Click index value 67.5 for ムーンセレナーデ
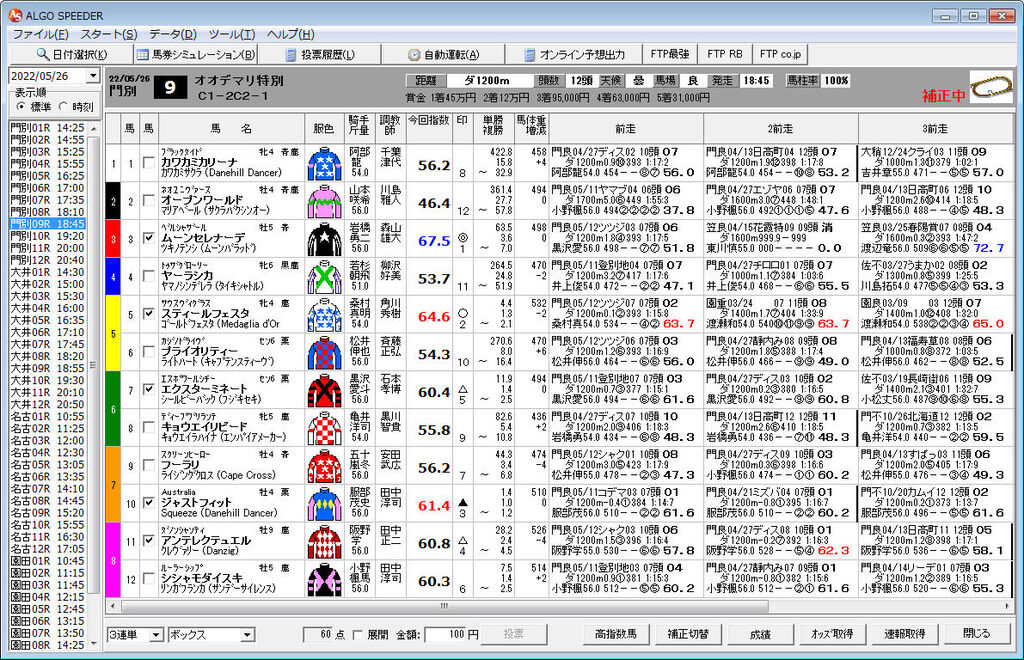The height and width of the screenshot is (660, 1024). [x=434, y=241]
